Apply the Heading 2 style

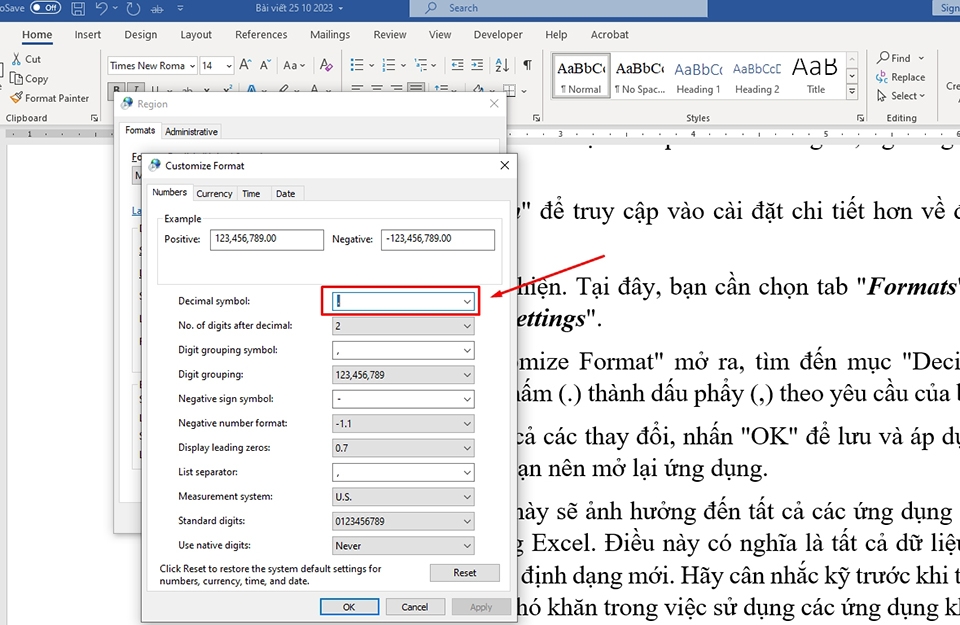[x=757, y=76]
